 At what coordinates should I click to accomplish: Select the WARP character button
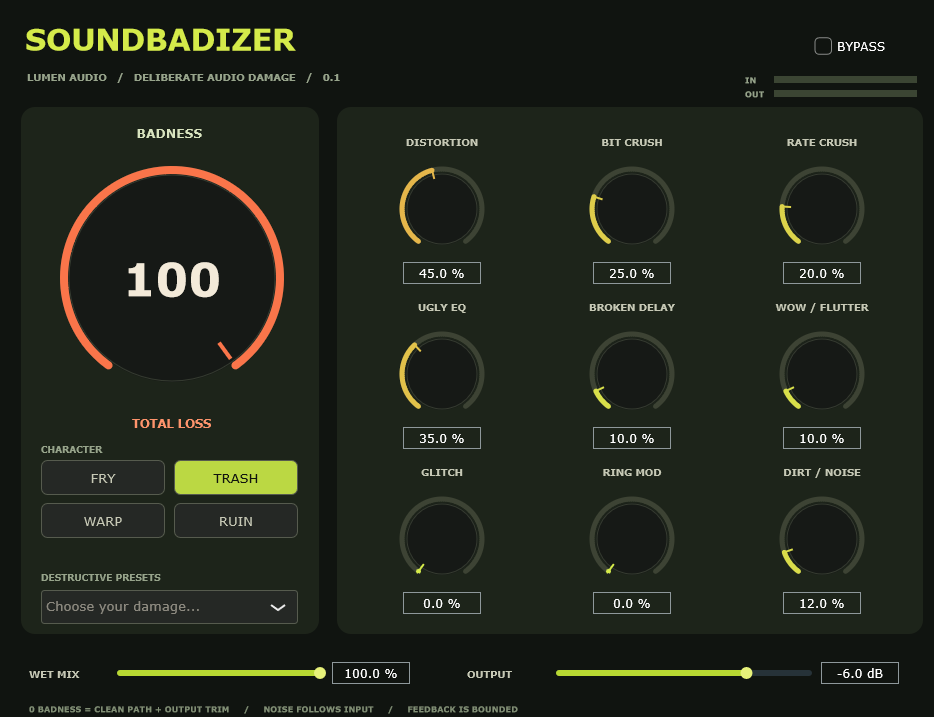click(102, 520)
